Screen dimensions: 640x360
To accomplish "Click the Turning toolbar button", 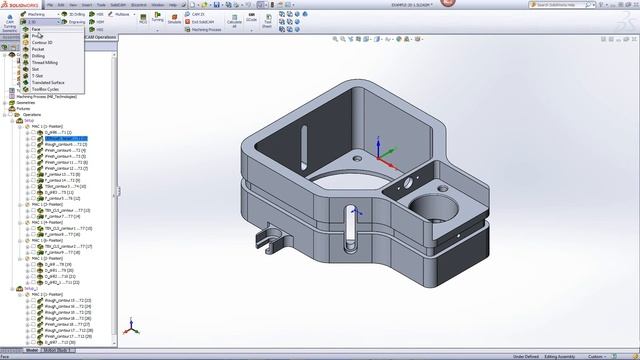I will pos(158,17).
